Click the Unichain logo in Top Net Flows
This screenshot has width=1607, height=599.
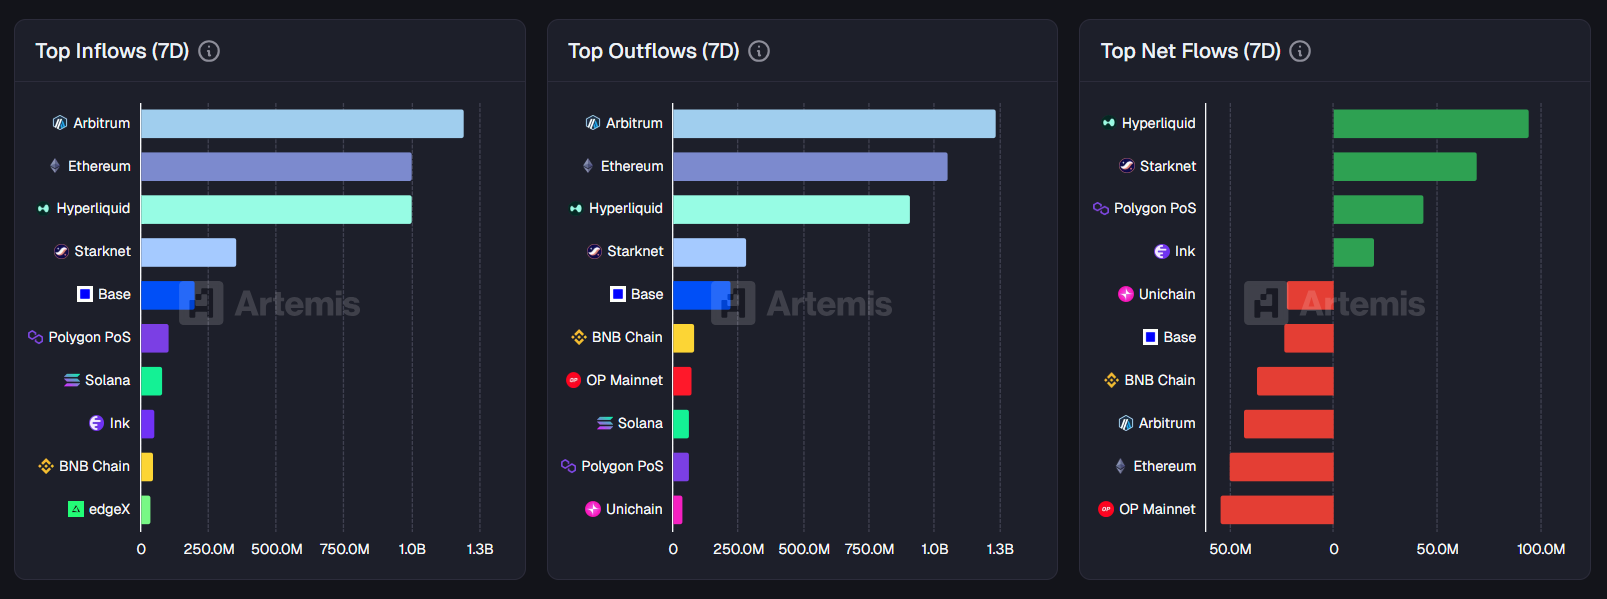point(1126,294)
